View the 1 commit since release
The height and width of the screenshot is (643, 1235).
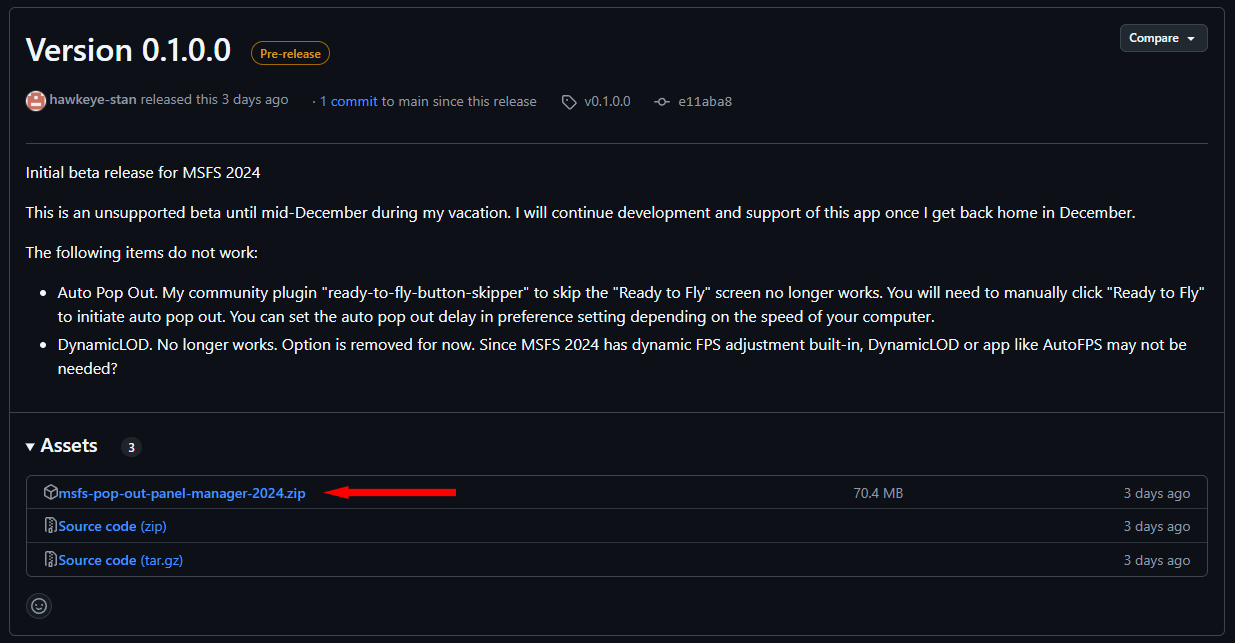tap(348, 101)
